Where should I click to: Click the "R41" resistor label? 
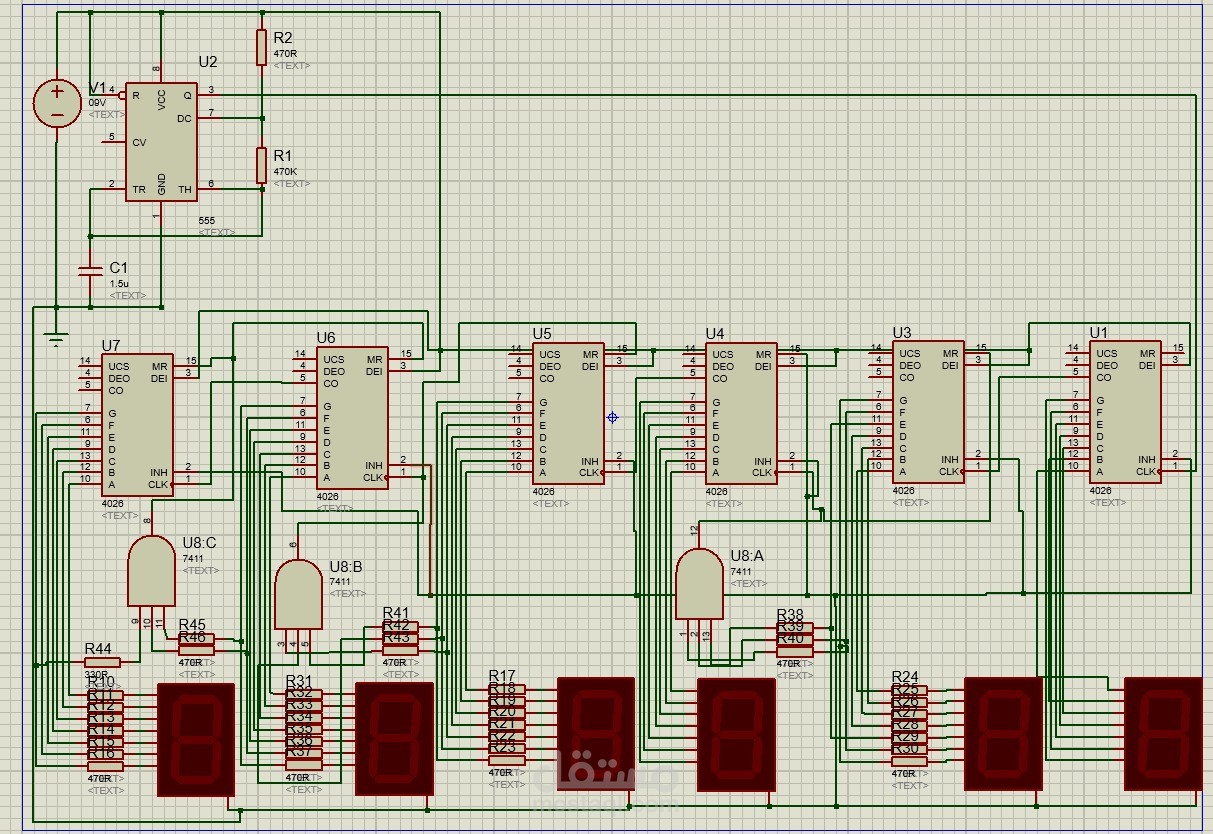point(396,612)
